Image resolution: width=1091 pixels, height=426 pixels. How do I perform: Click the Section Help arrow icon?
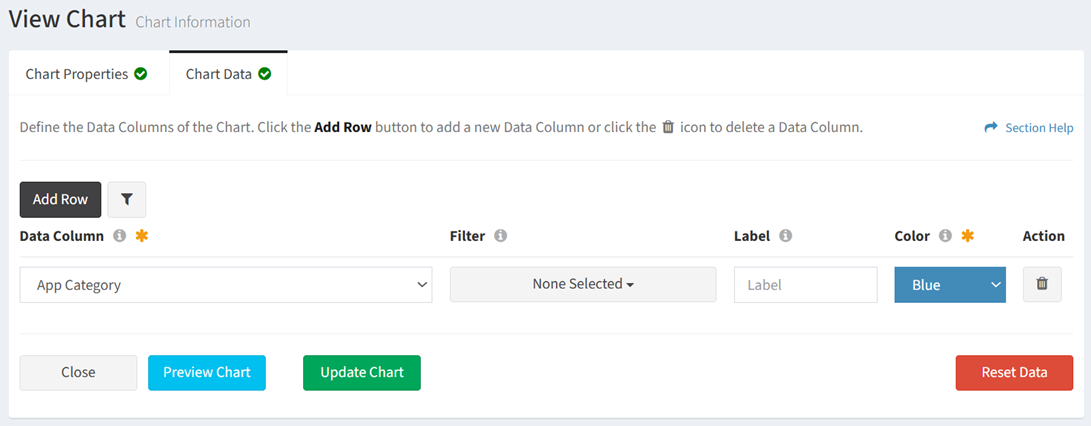[991, 127]
